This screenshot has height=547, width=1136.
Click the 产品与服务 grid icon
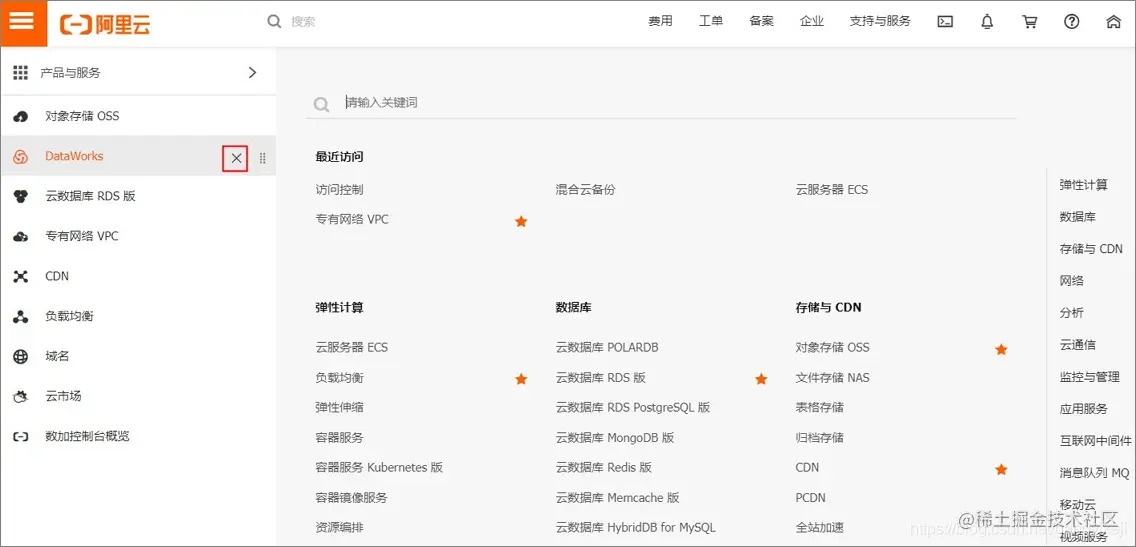pos(20,72)
